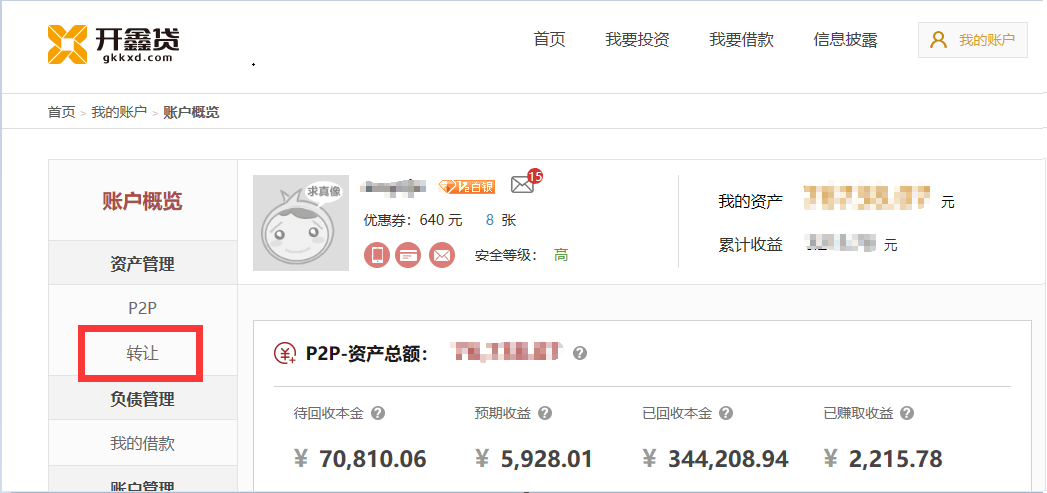Click help icon beside 预期收益

(x=545, y=413)
